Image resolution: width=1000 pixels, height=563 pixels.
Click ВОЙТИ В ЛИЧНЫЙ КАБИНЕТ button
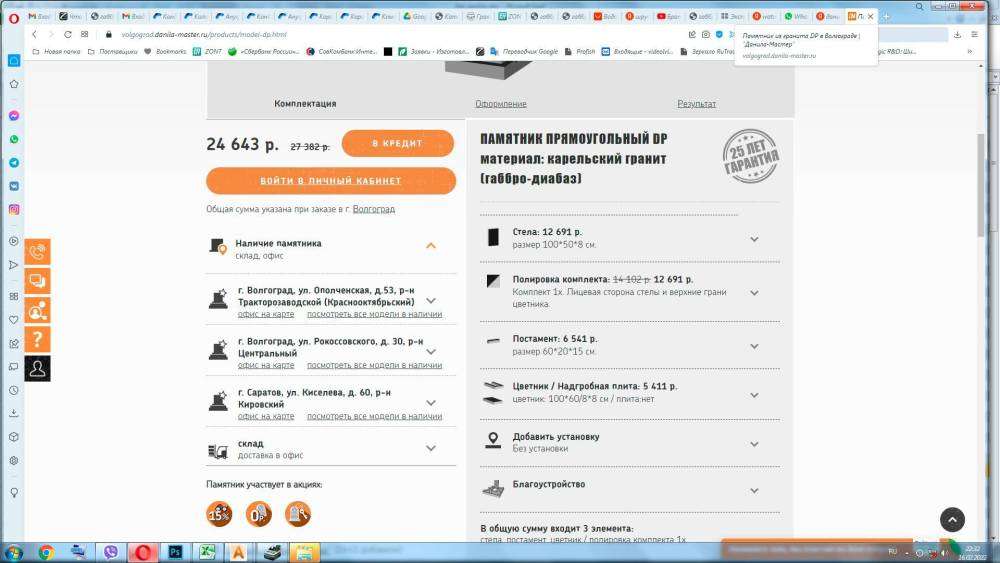coord(331,181)
